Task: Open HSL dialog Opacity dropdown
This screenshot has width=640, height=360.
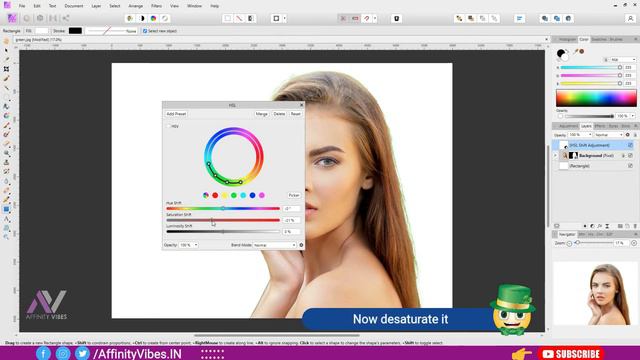Action: point(196,245)
